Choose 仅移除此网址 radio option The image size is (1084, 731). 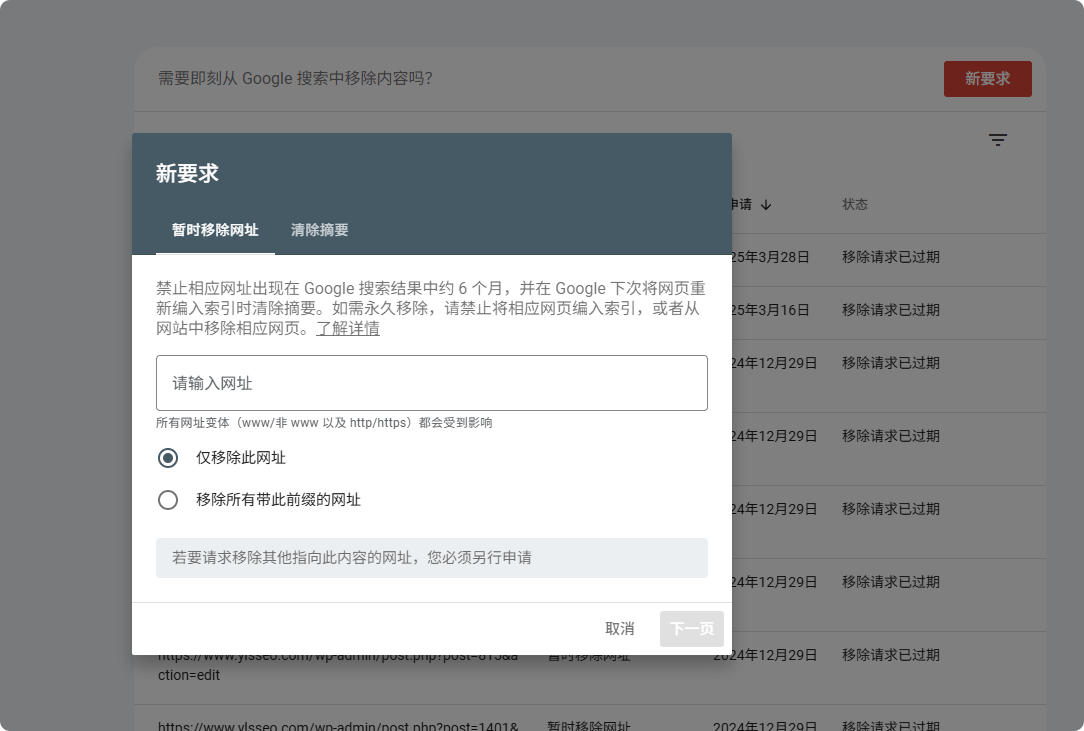pos(168,458)
